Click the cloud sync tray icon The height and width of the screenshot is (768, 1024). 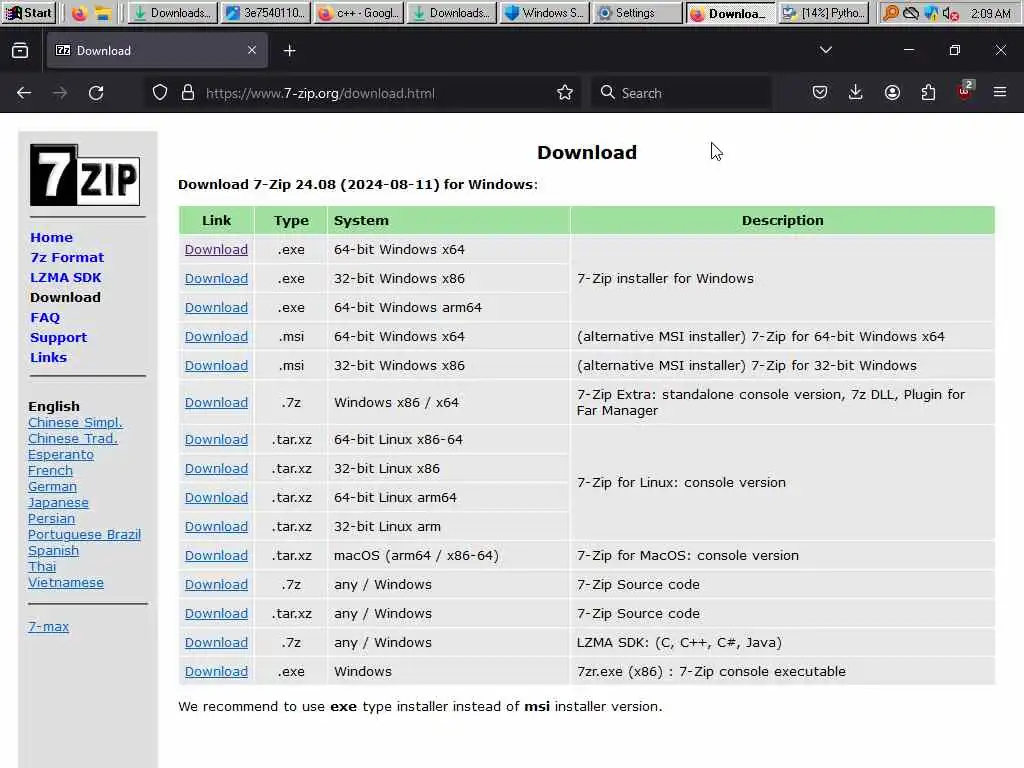pyautogui.click(x=910, y=13)
